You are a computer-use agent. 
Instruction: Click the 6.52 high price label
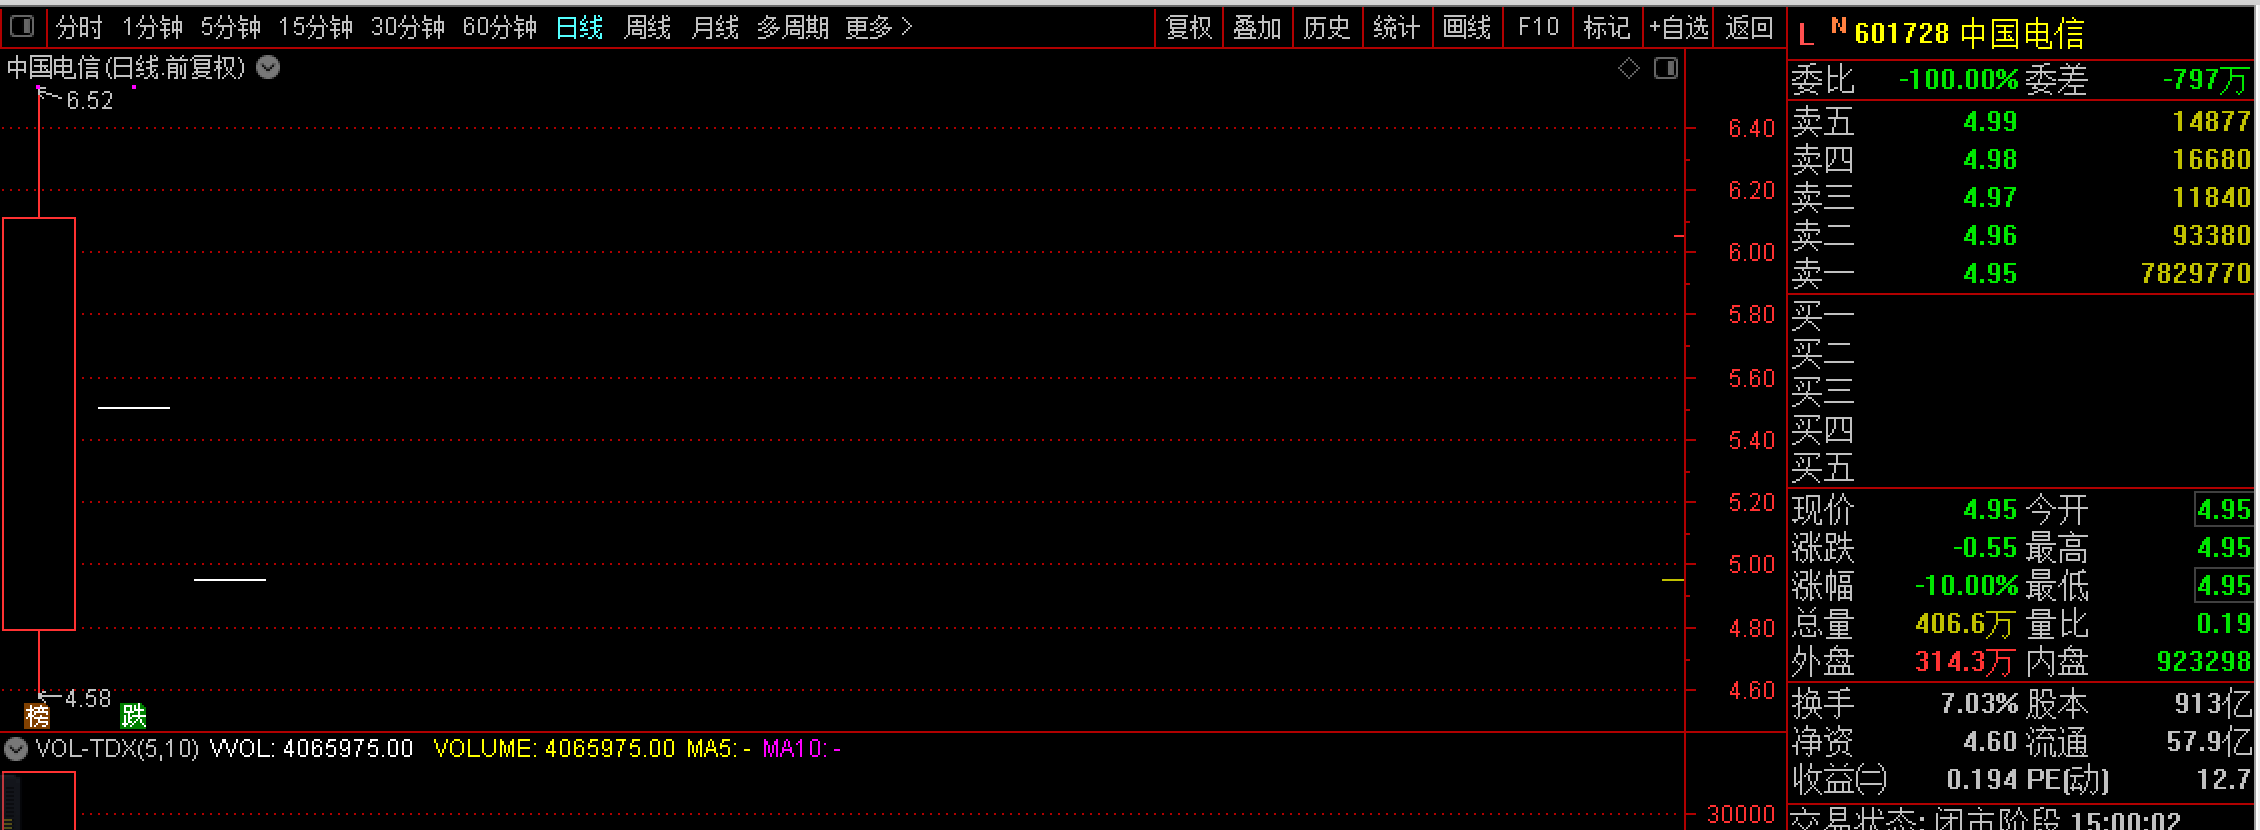click(x=90, y=100)
